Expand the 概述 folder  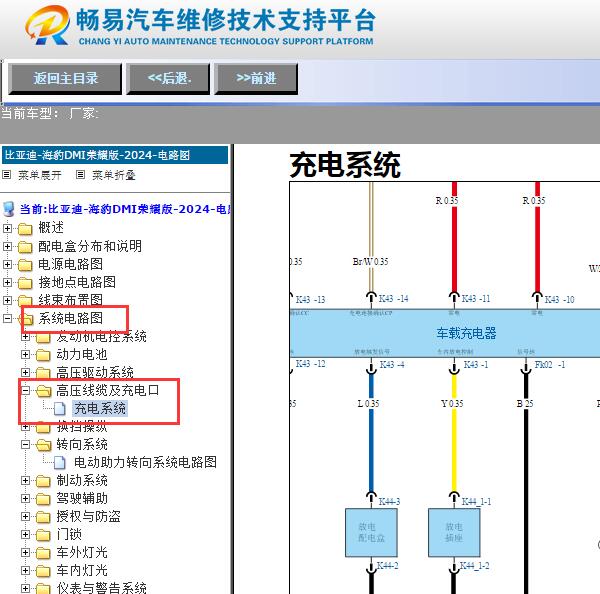point(7,228)
